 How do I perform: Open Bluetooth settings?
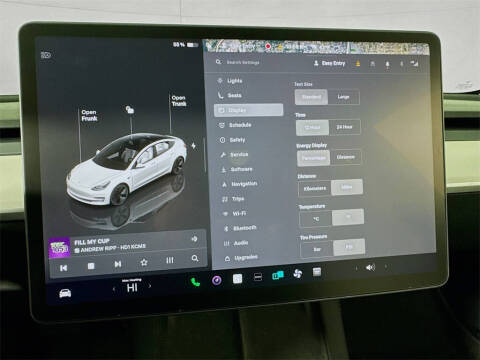pos(240,228)
